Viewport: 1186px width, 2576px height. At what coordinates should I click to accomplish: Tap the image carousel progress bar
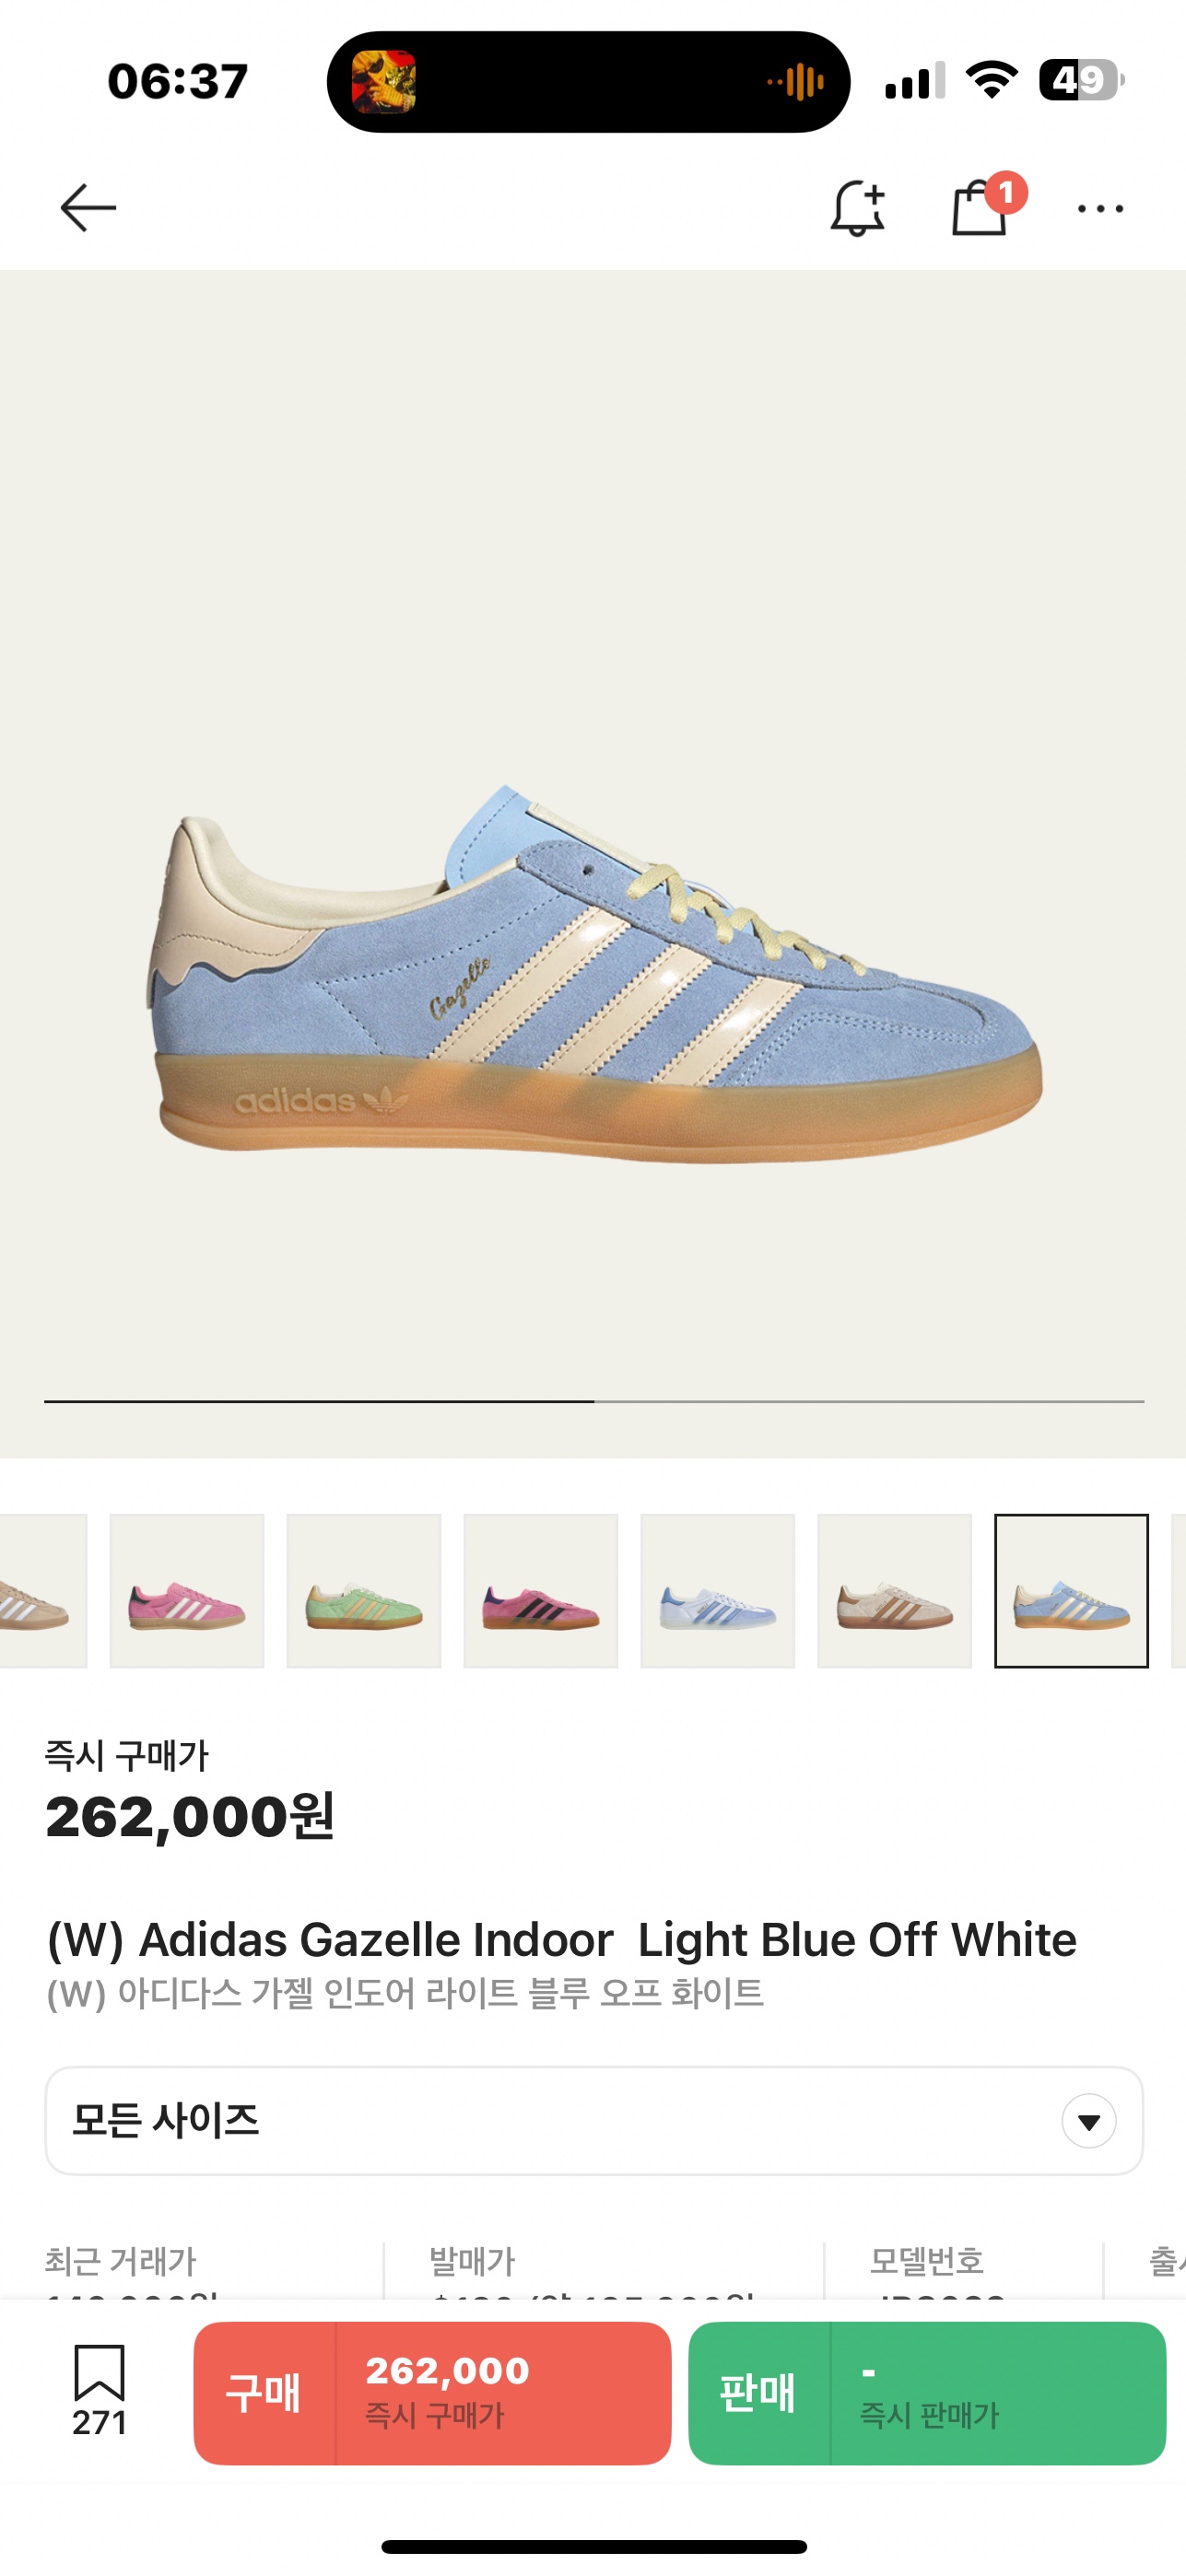click(x=594, y=1401)
